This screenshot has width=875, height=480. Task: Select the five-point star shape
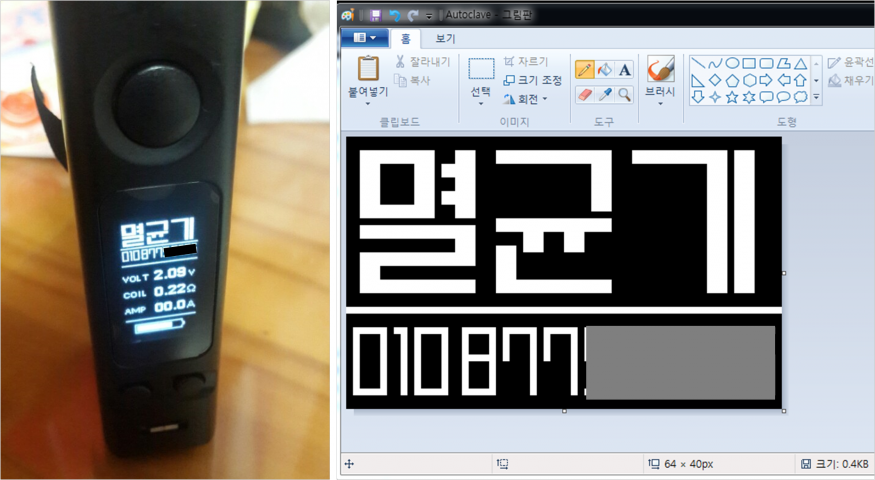coord(731,97)
